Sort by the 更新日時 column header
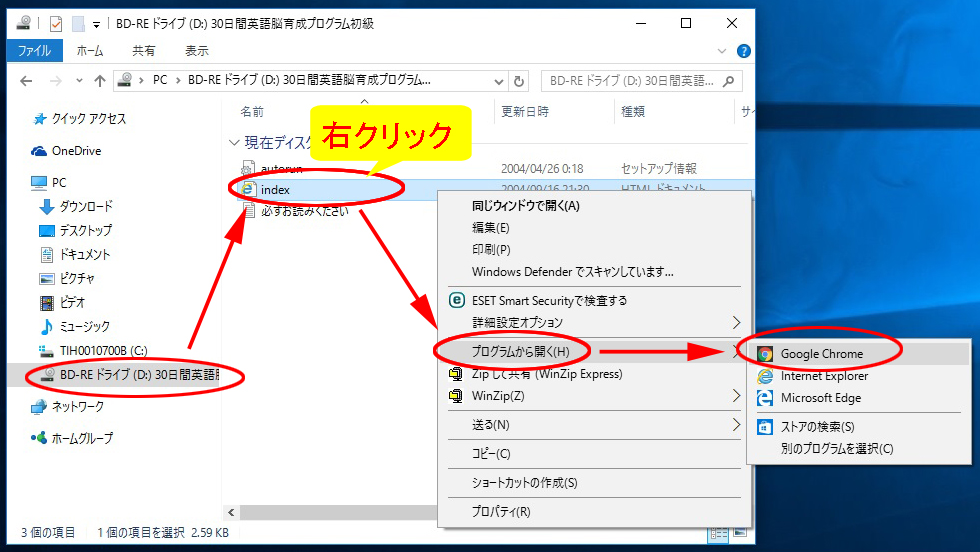Image resolution: width=980 pixels, height=552 pixels. pos(525,112)
